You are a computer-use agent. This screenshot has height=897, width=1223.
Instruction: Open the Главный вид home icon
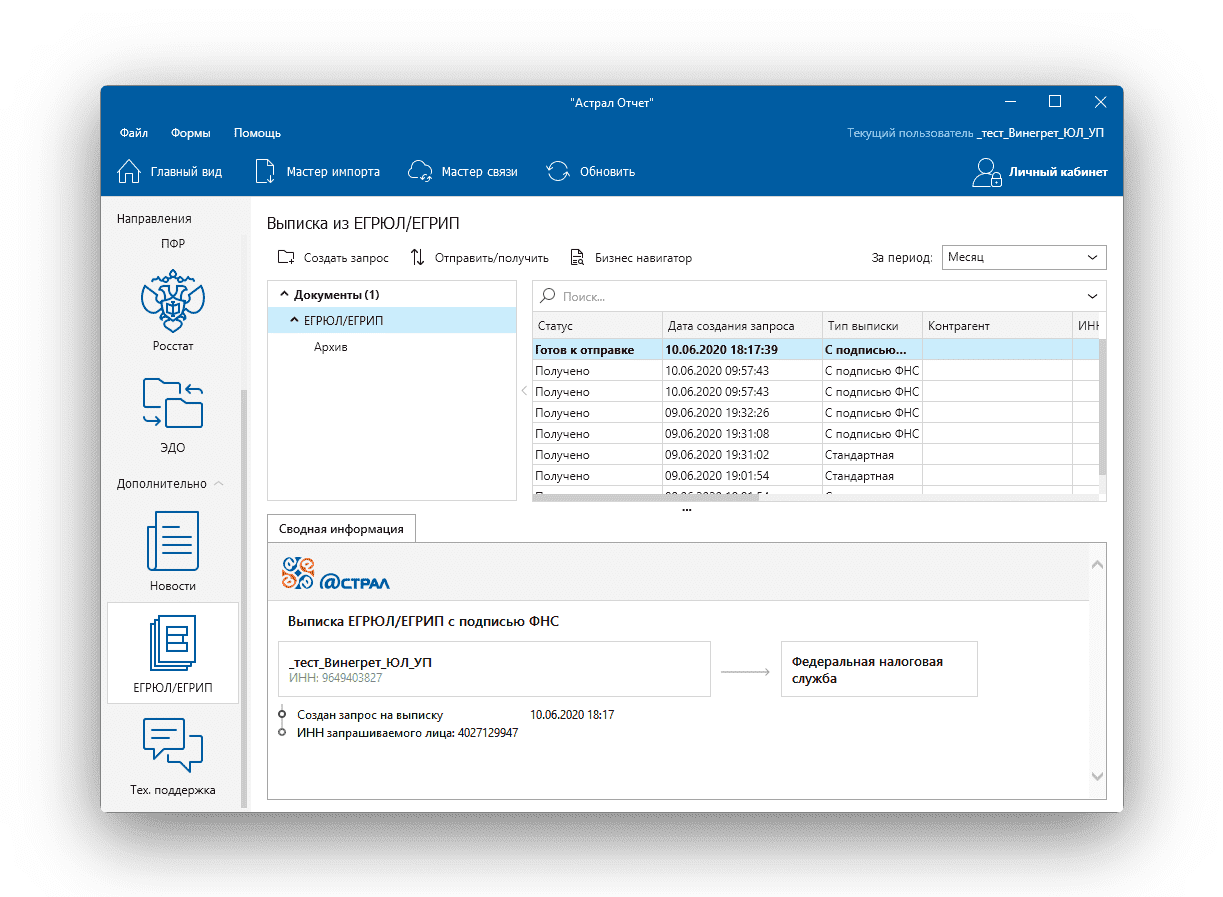[129, 171]
